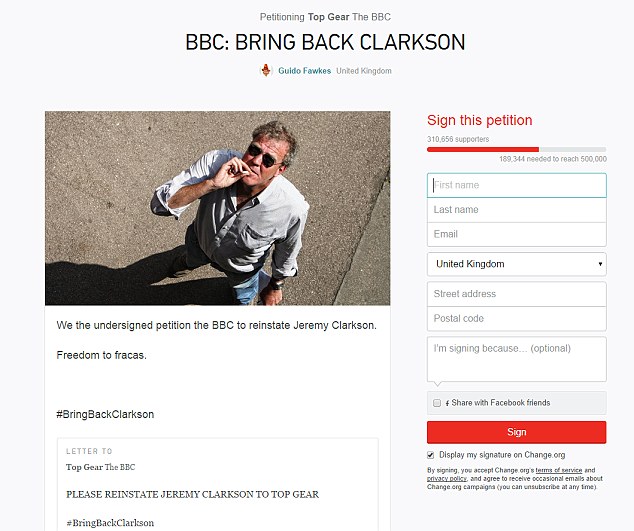Click the Last name field
The height and width of the screenshot is (531, 634).
516,210
